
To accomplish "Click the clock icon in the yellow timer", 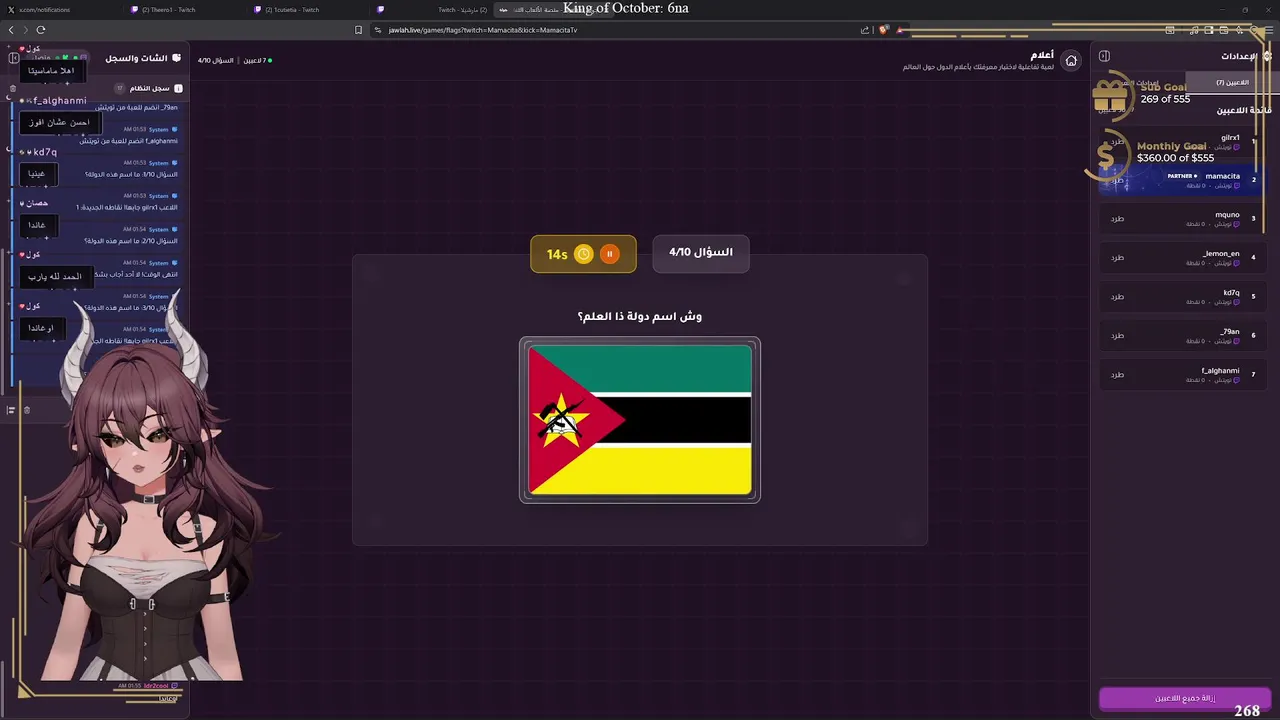I will (x=584, y=254).
